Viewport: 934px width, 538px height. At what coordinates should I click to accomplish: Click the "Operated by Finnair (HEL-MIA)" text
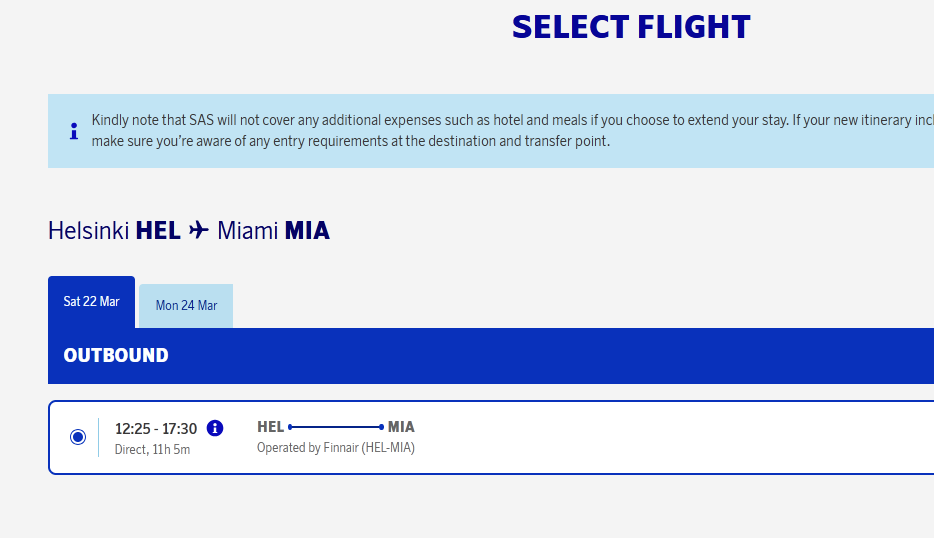(335, 448)
